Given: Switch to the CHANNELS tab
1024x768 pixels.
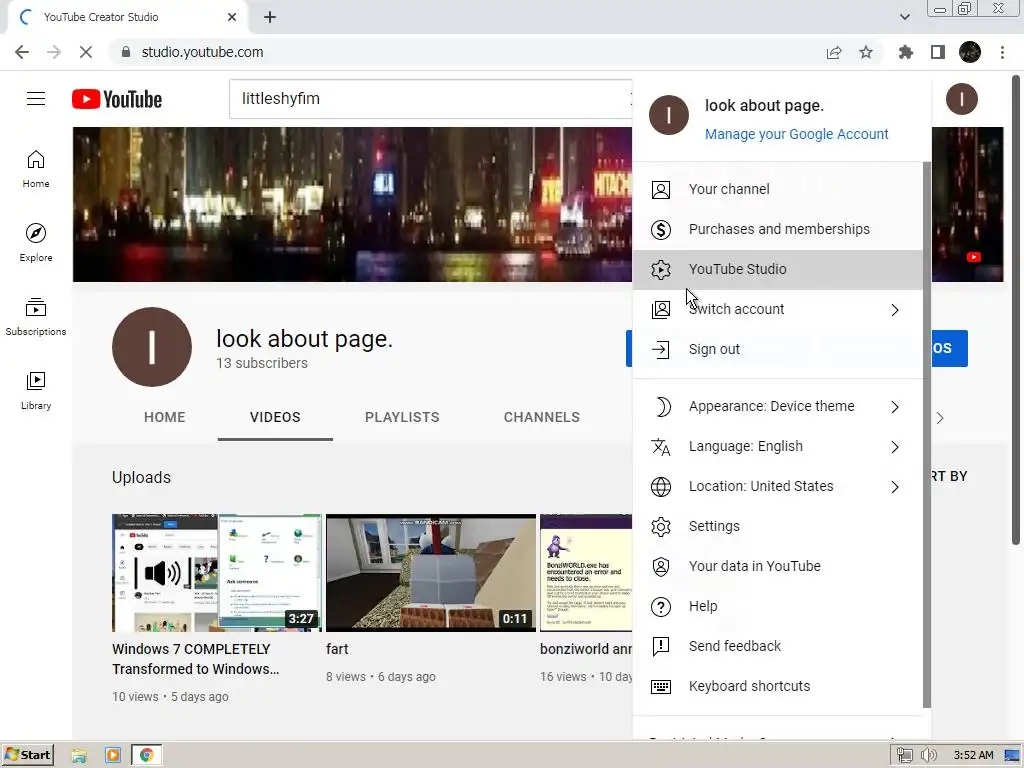Looking at the screenshot, I should [541, 417].
